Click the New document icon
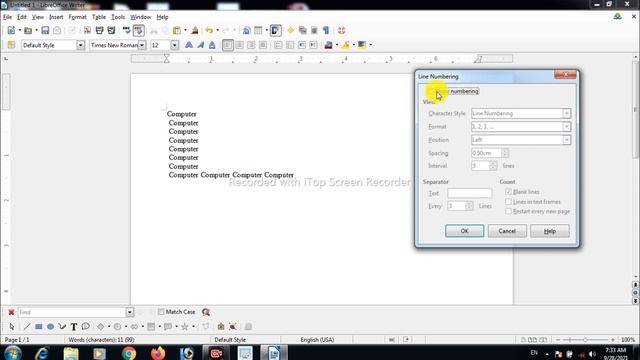Image resolution: width=640 pixels, height=360 pixels. (x=11, y=31)
